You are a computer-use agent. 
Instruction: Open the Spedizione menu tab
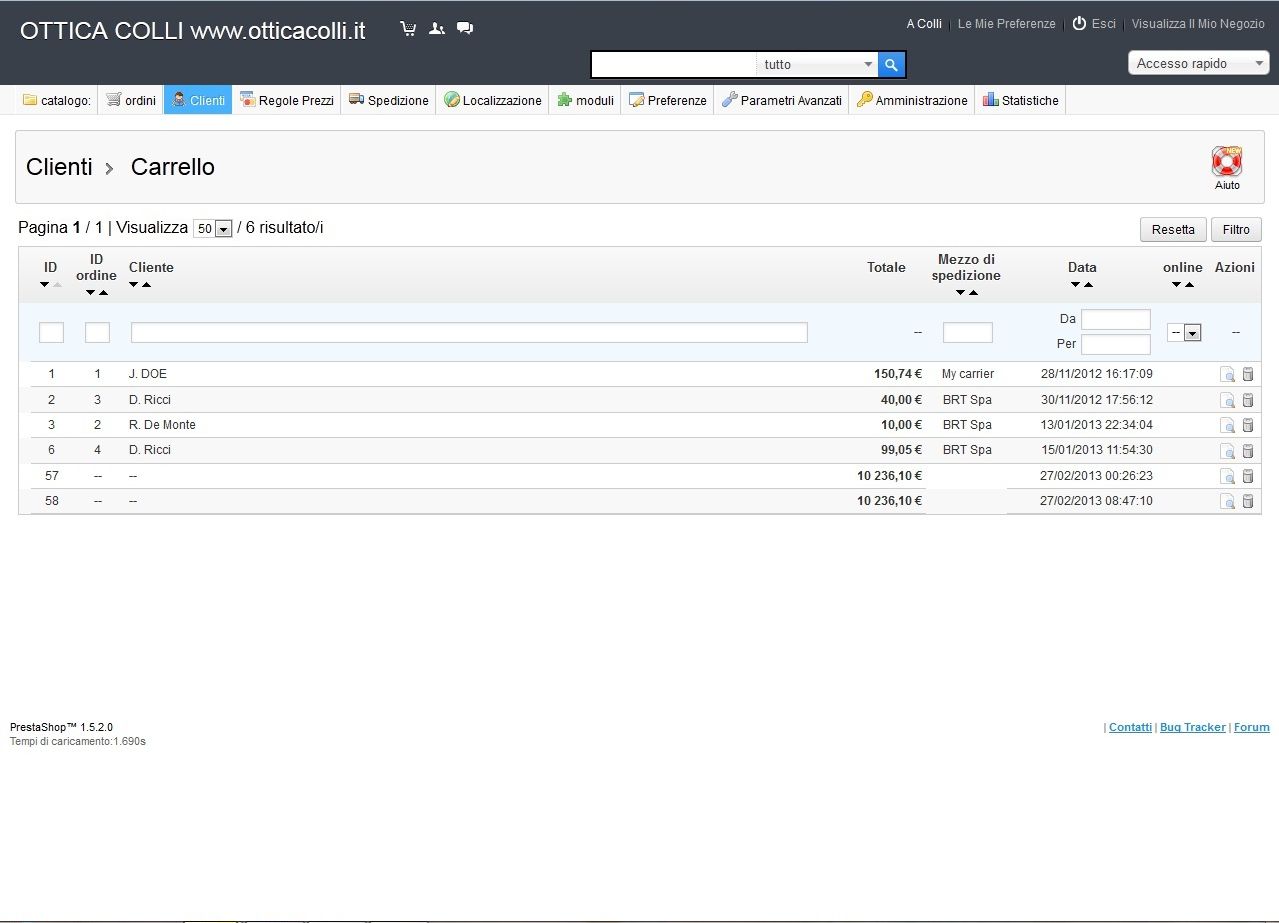tap(388, 100)
